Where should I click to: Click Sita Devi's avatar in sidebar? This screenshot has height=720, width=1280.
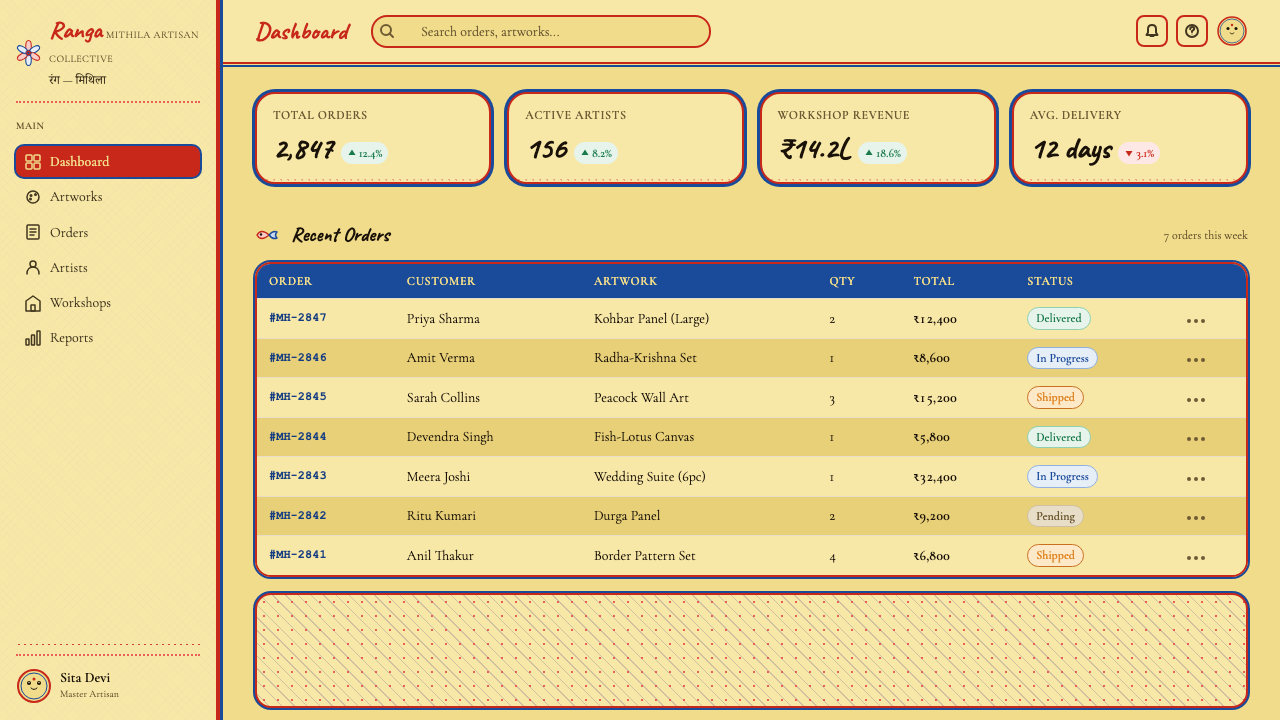click(x=34, y=686)
